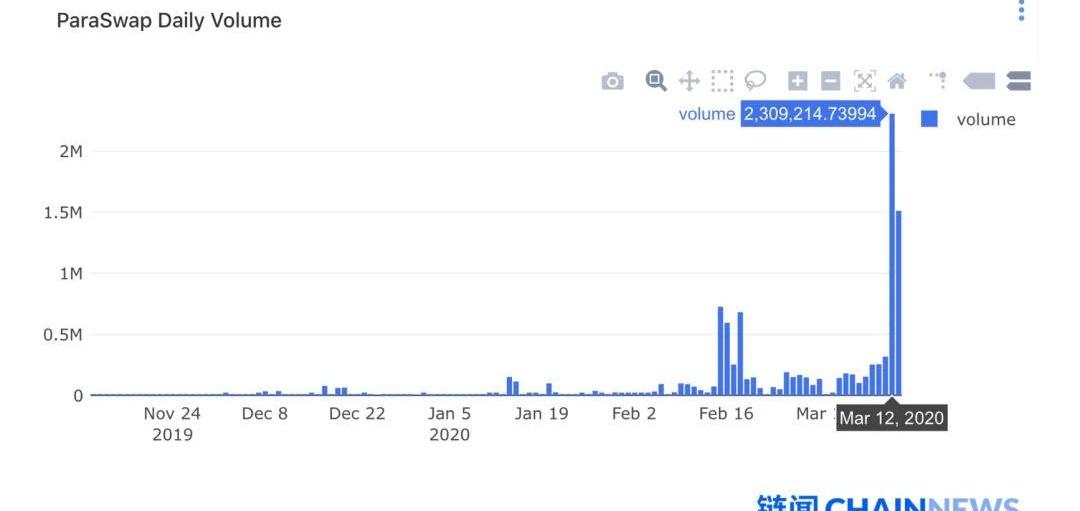This screenshot has width=1080, height=511.
Task: Autoscale the chart axes
Action: [864, 81]
